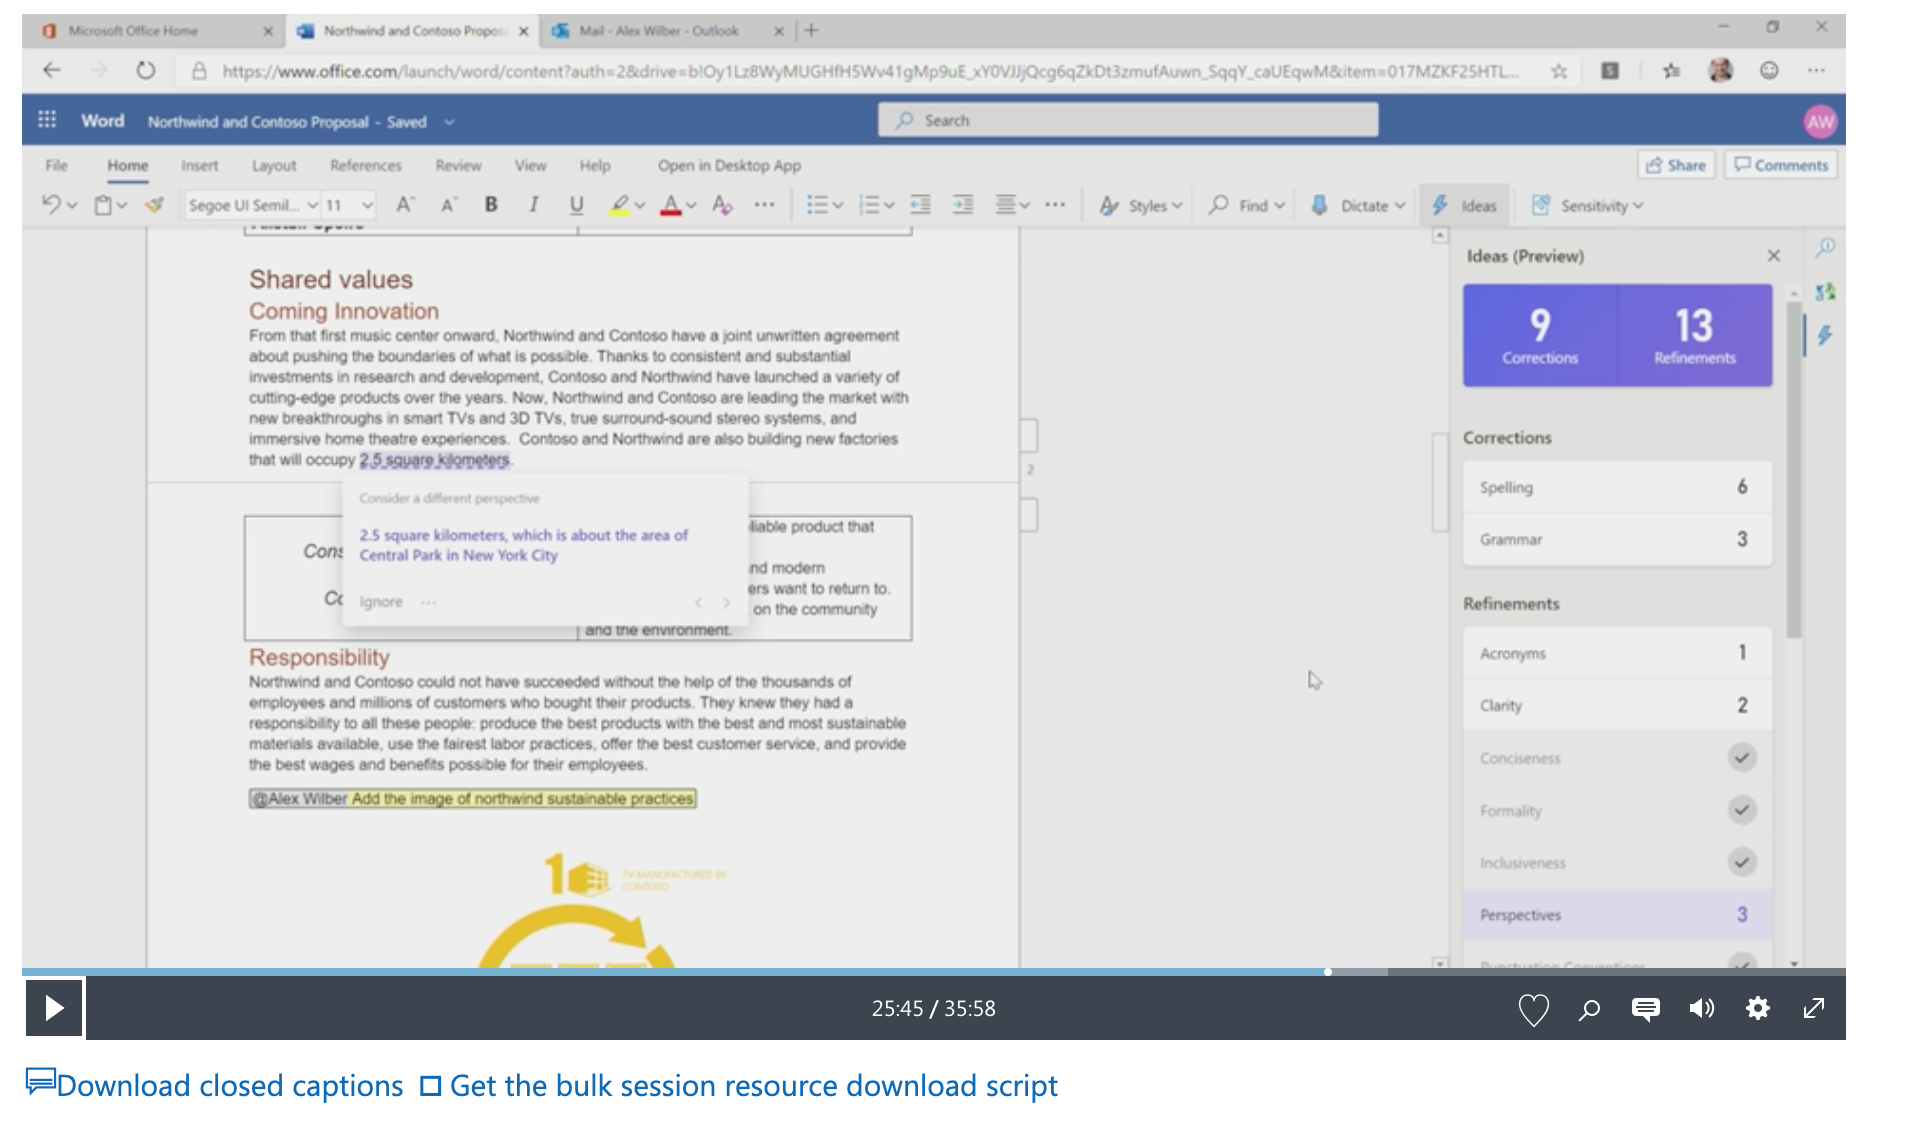The height and width of the screenshot is (1148, 1916).
Task: Expand the Paste dropdown arrow
Action: coord(122,206)
